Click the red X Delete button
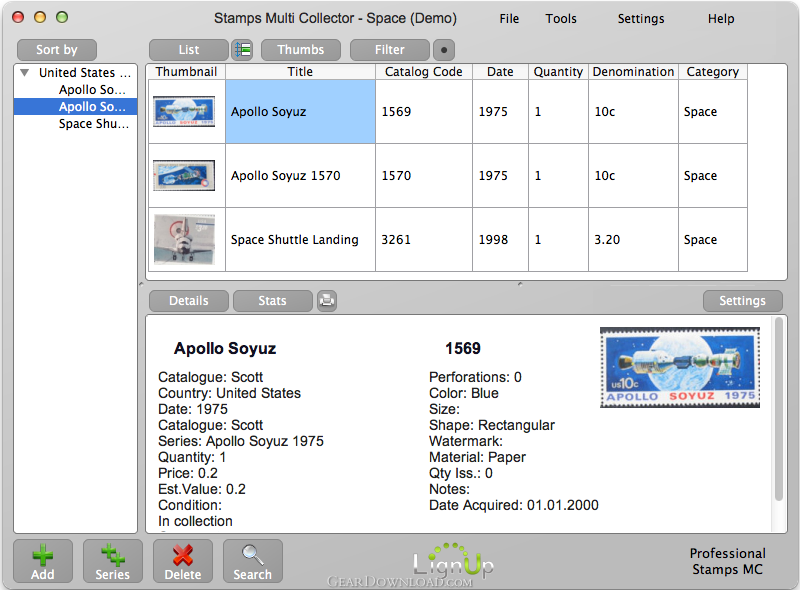 (x=183, y=561)
